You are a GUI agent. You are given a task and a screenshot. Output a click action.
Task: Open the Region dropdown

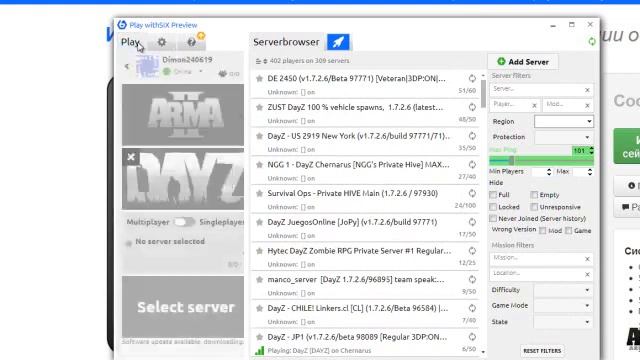point(564,121)
